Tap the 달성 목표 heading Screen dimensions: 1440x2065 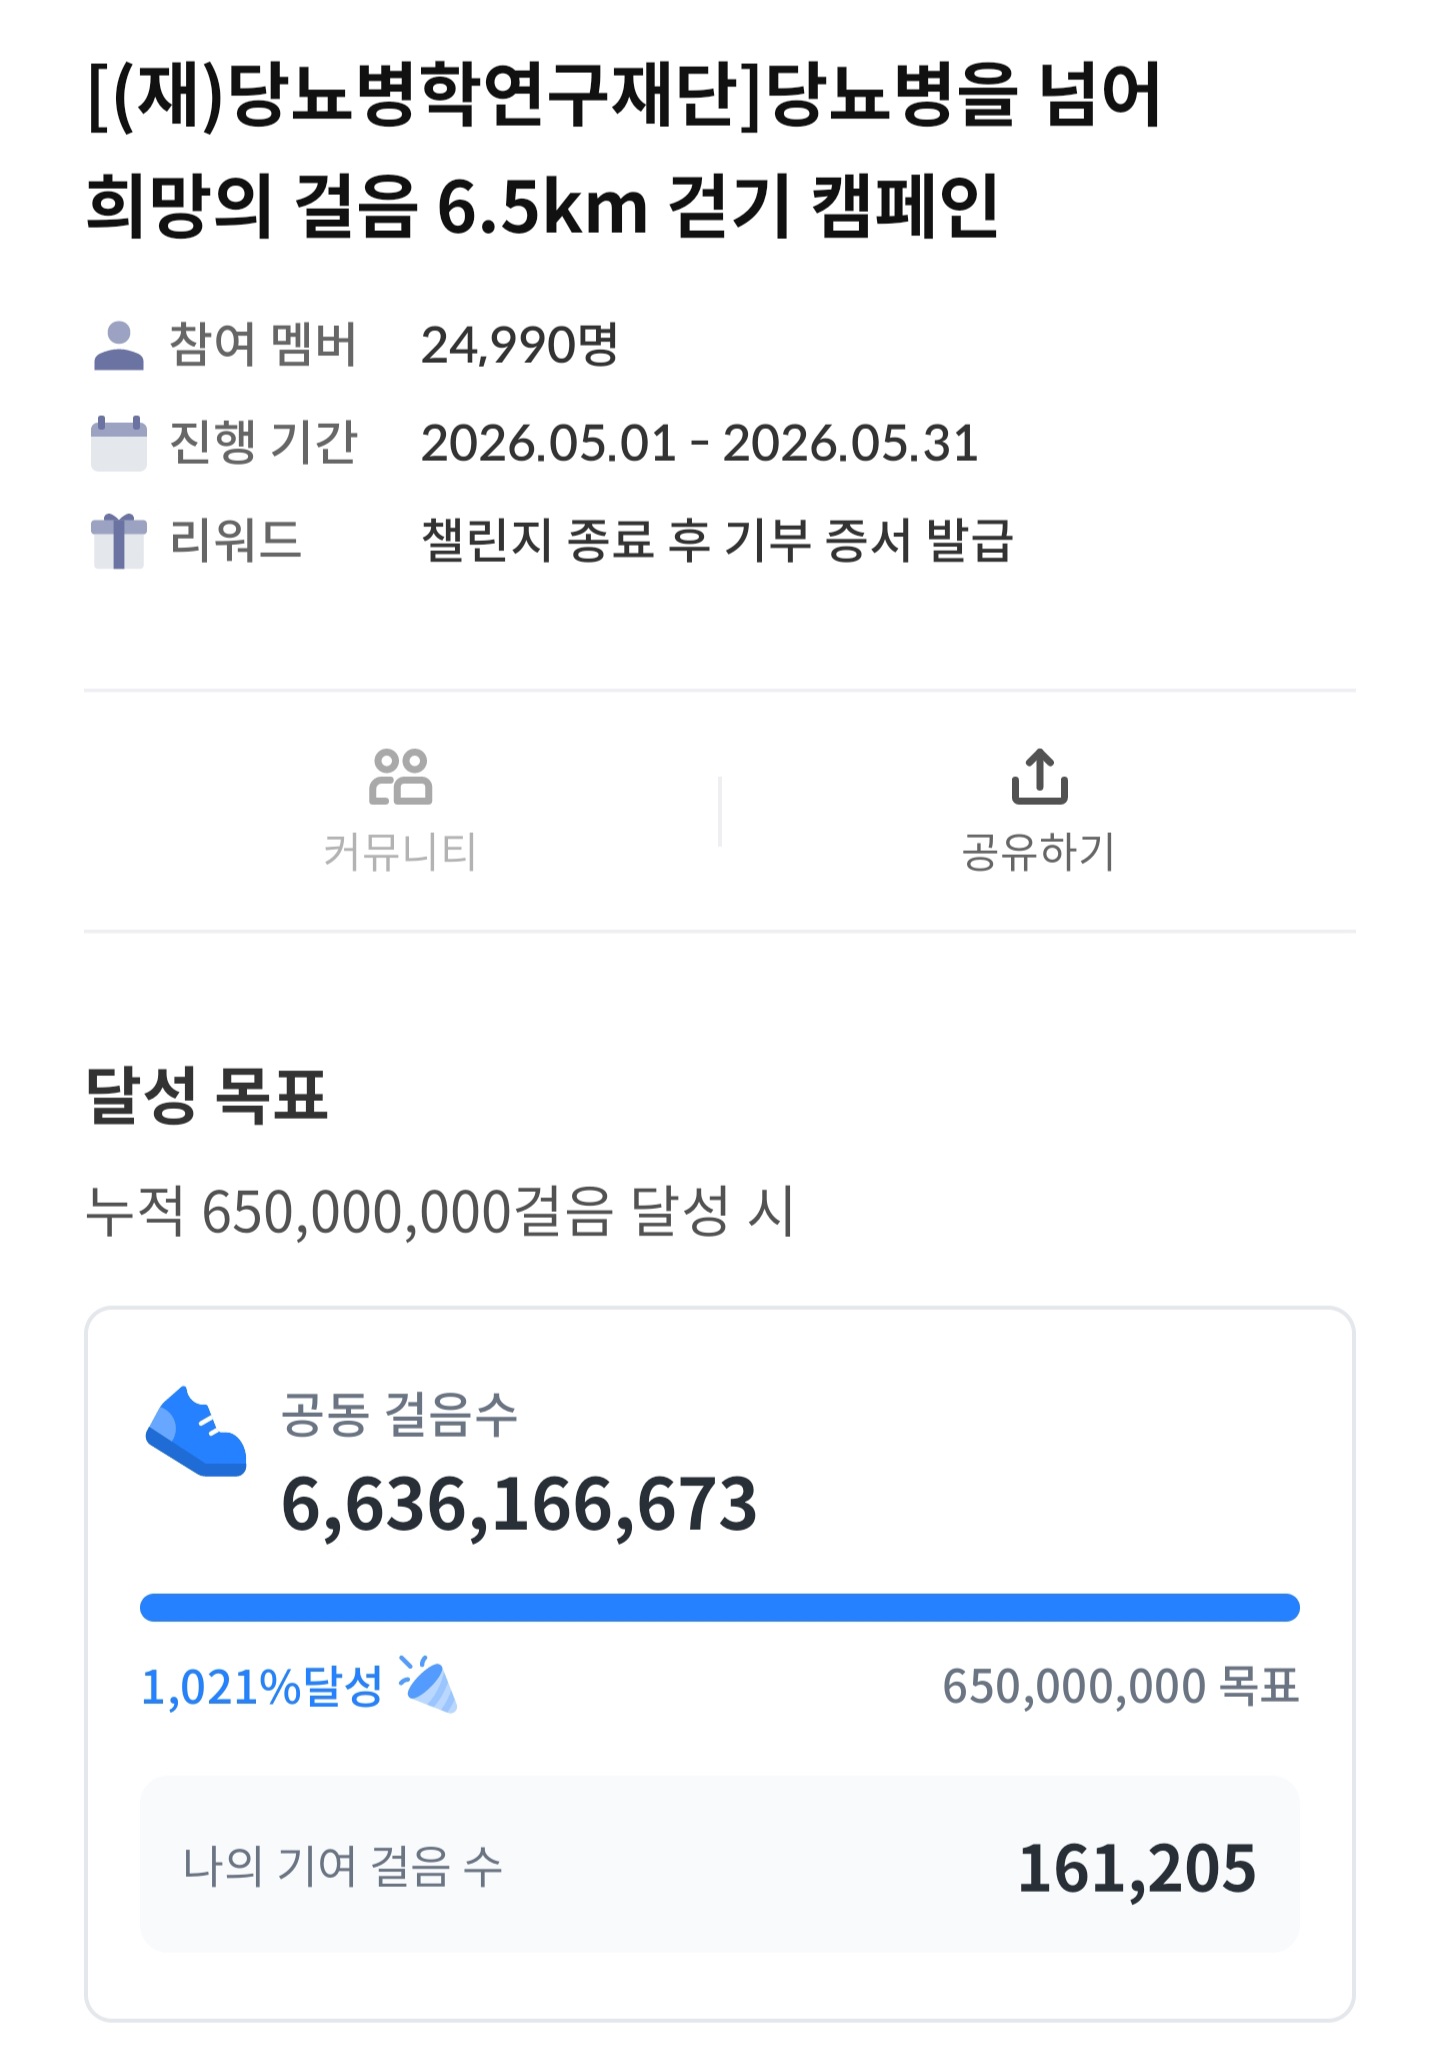(207, 1095)
